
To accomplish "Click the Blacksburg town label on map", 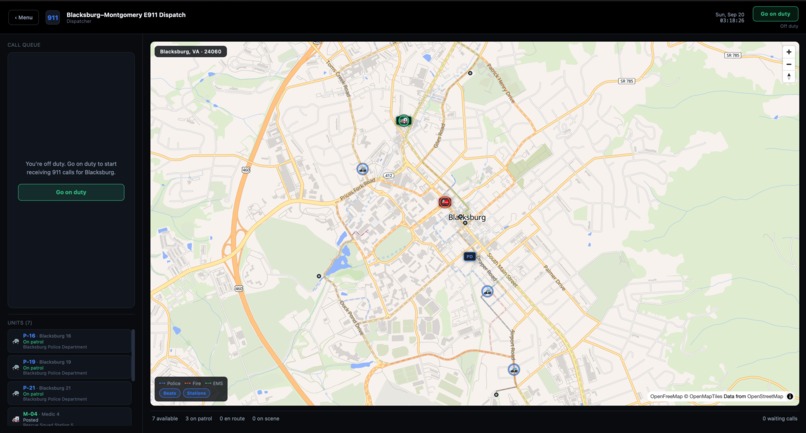I will (467, 217).
